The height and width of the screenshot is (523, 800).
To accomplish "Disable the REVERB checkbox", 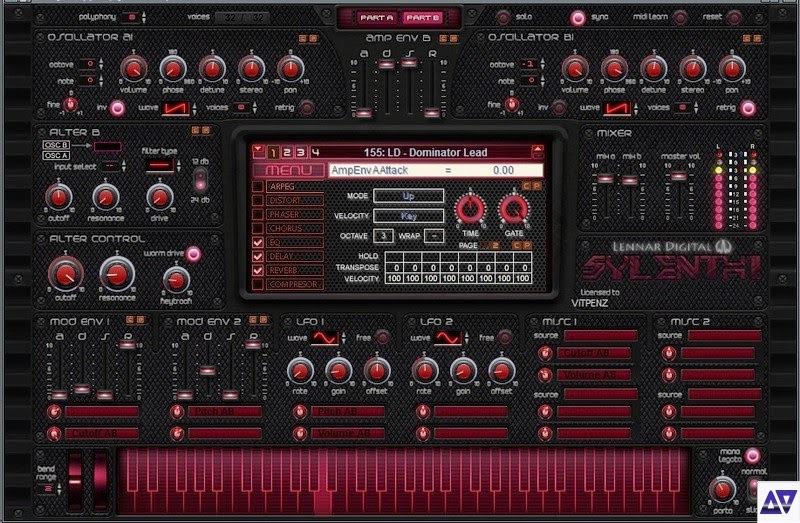I will coord(258,270).
